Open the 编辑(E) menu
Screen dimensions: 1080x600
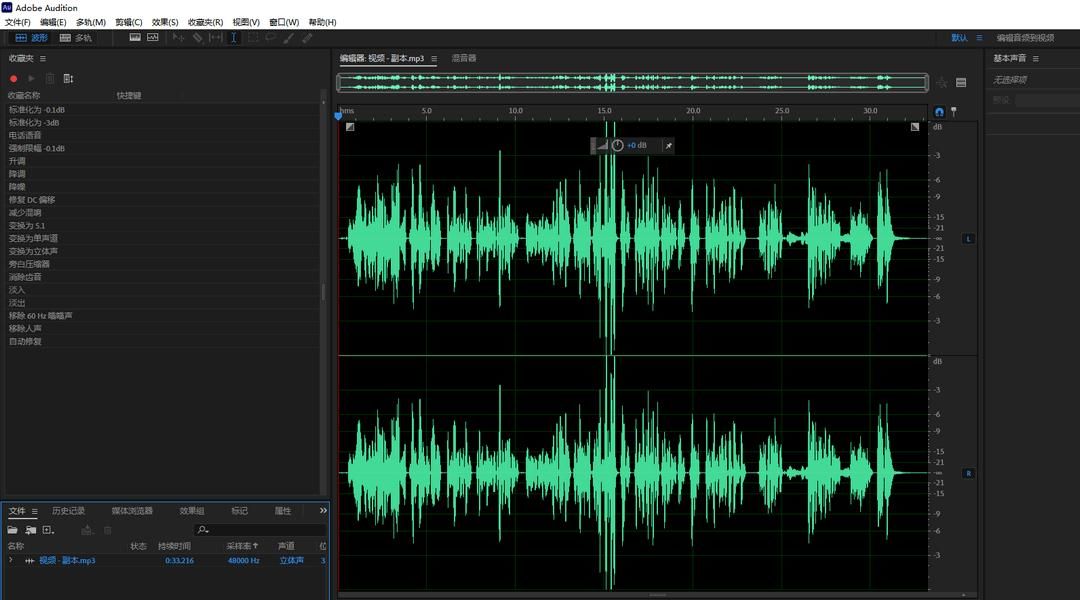coord(53,22)
